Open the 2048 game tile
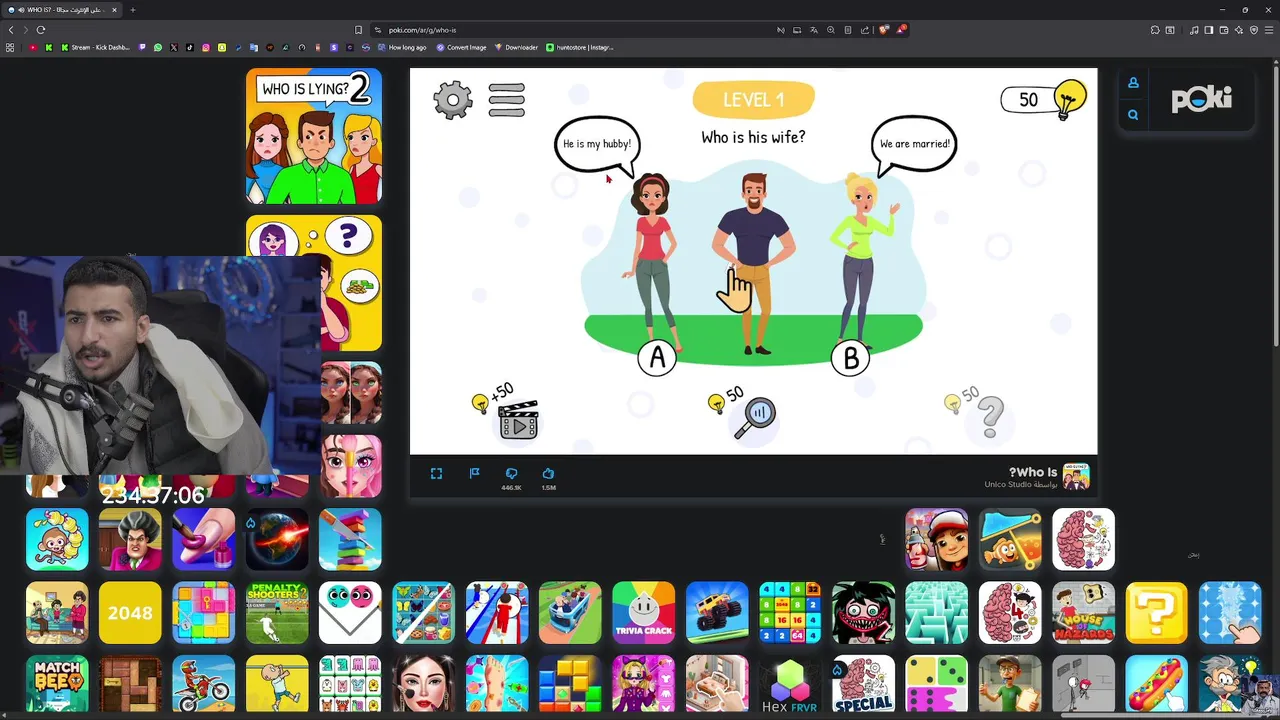Screen dimensions: 1280x720 [x=130, y=612]
